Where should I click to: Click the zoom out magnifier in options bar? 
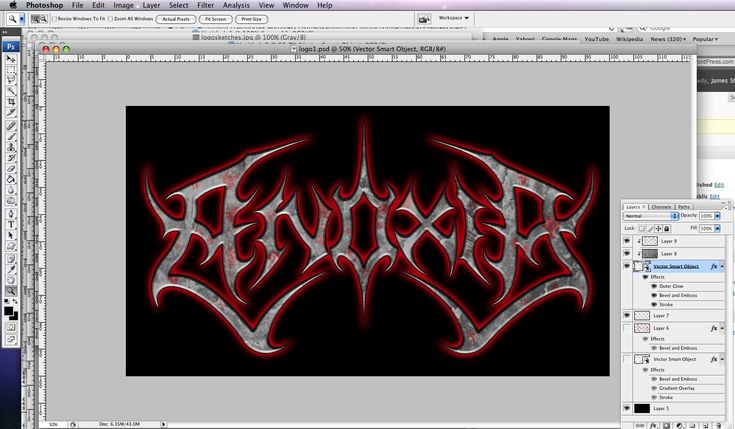click(x=44, y=18)
